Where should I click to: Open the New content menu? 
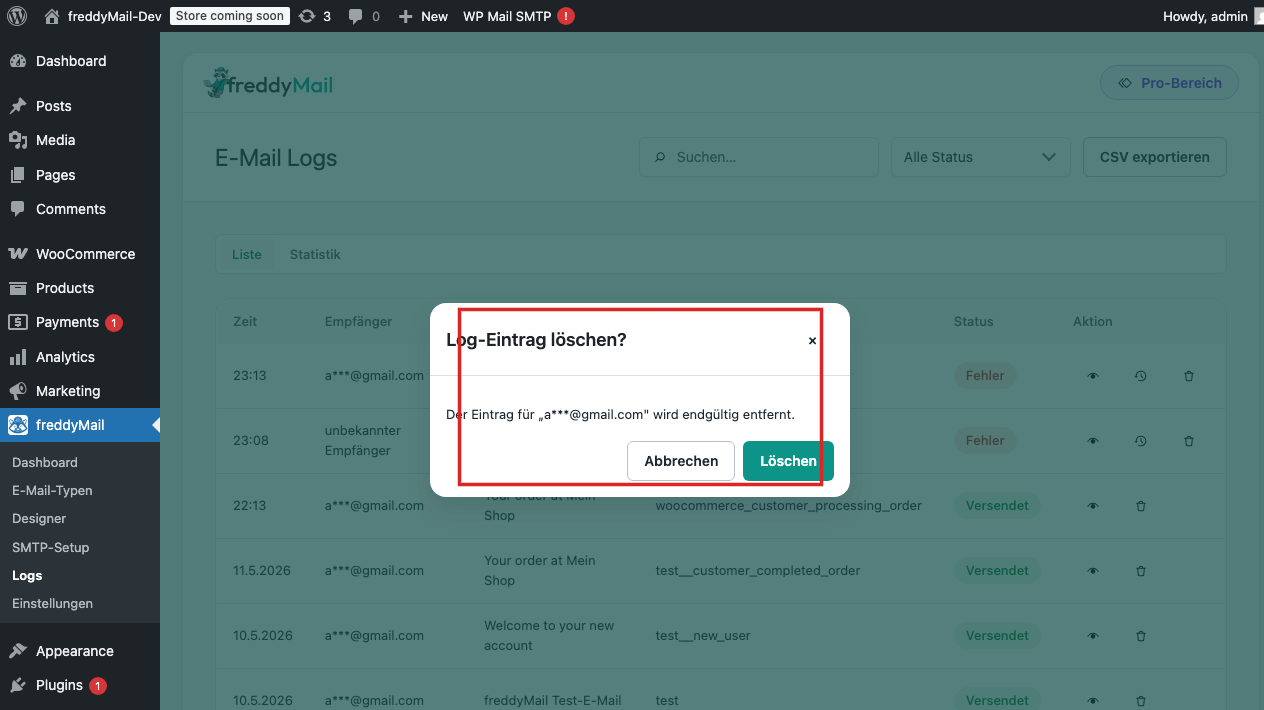[423, 16]
